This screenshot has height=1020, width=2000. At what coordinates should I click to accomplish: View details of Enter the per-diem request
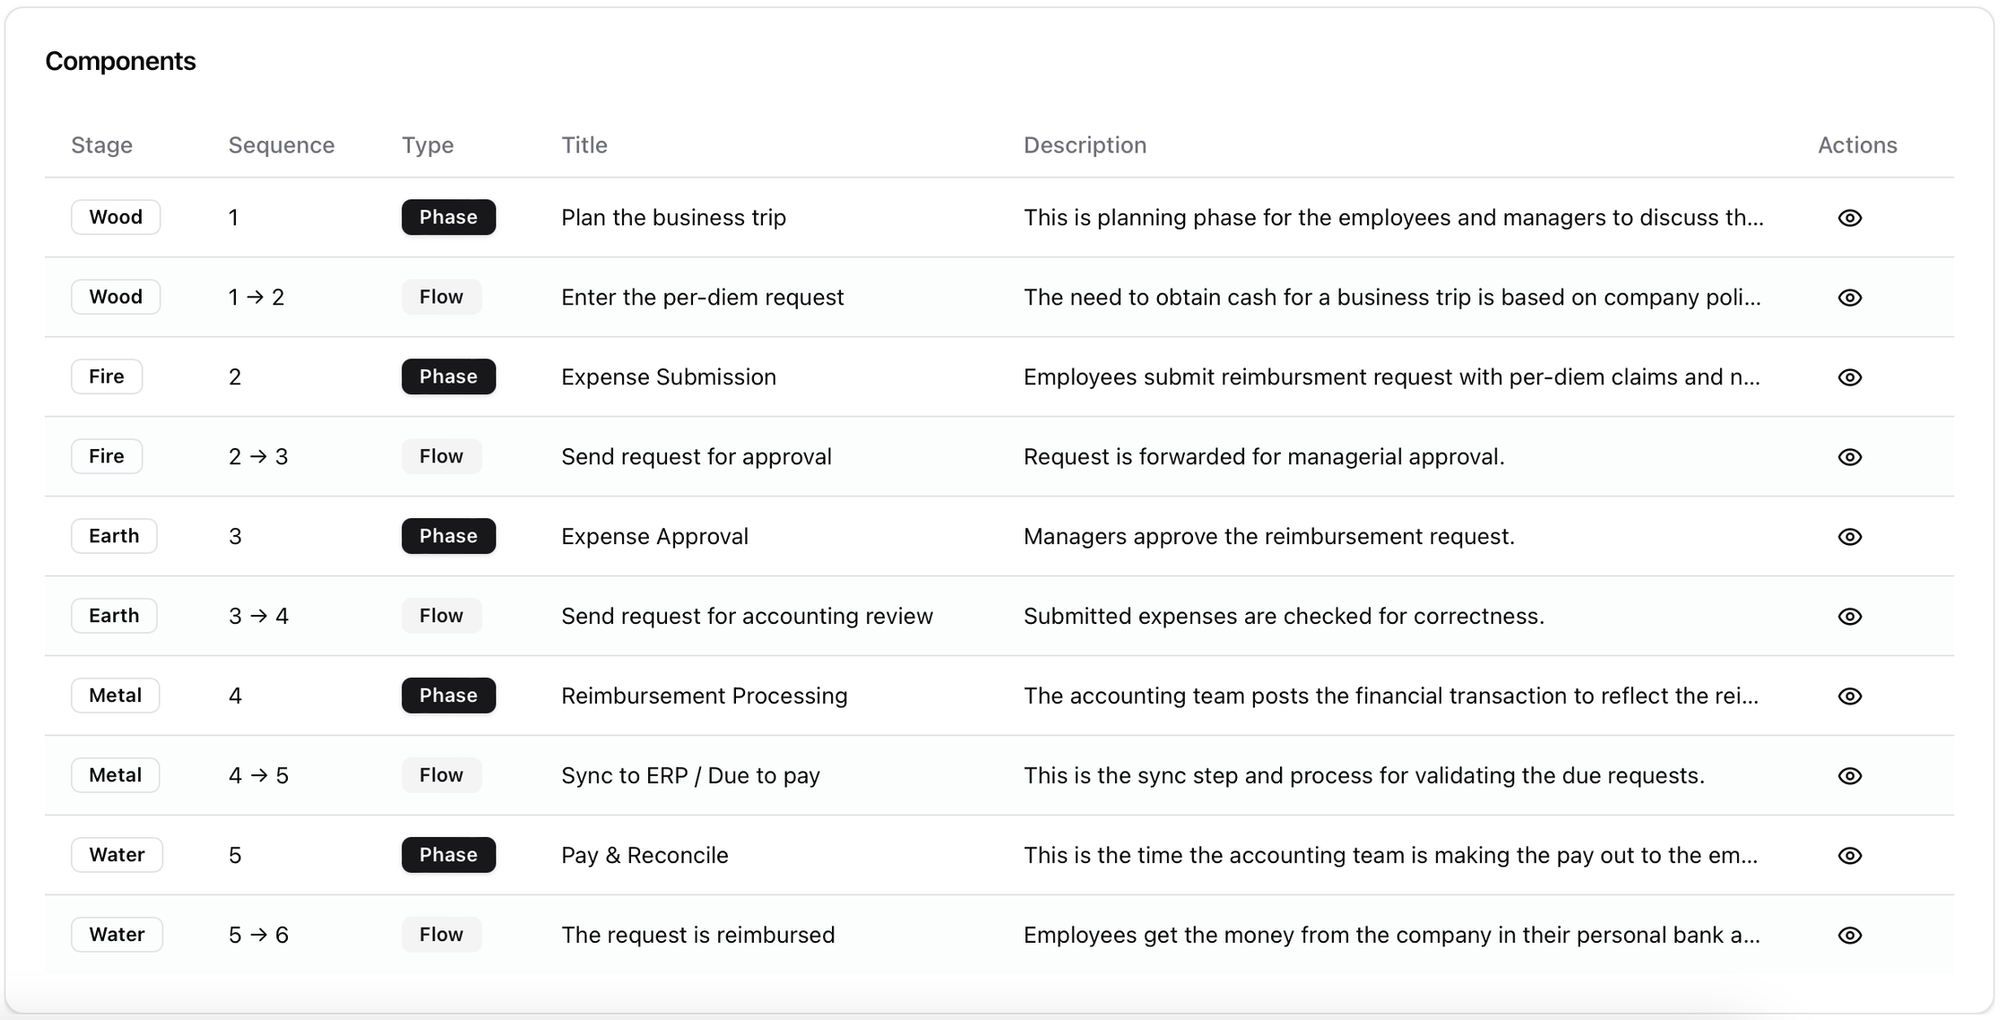[x=1849, y=298]
